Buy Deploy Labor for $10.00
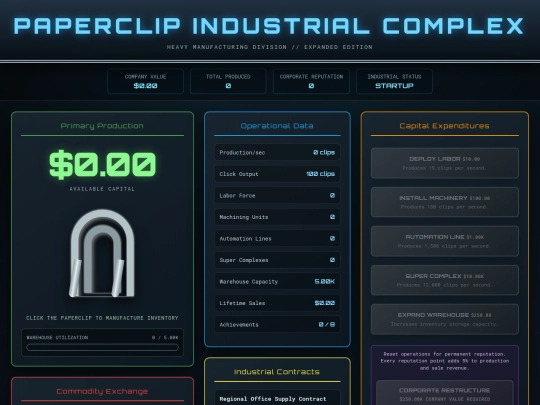540x405 pixels. tap(445, 163)
